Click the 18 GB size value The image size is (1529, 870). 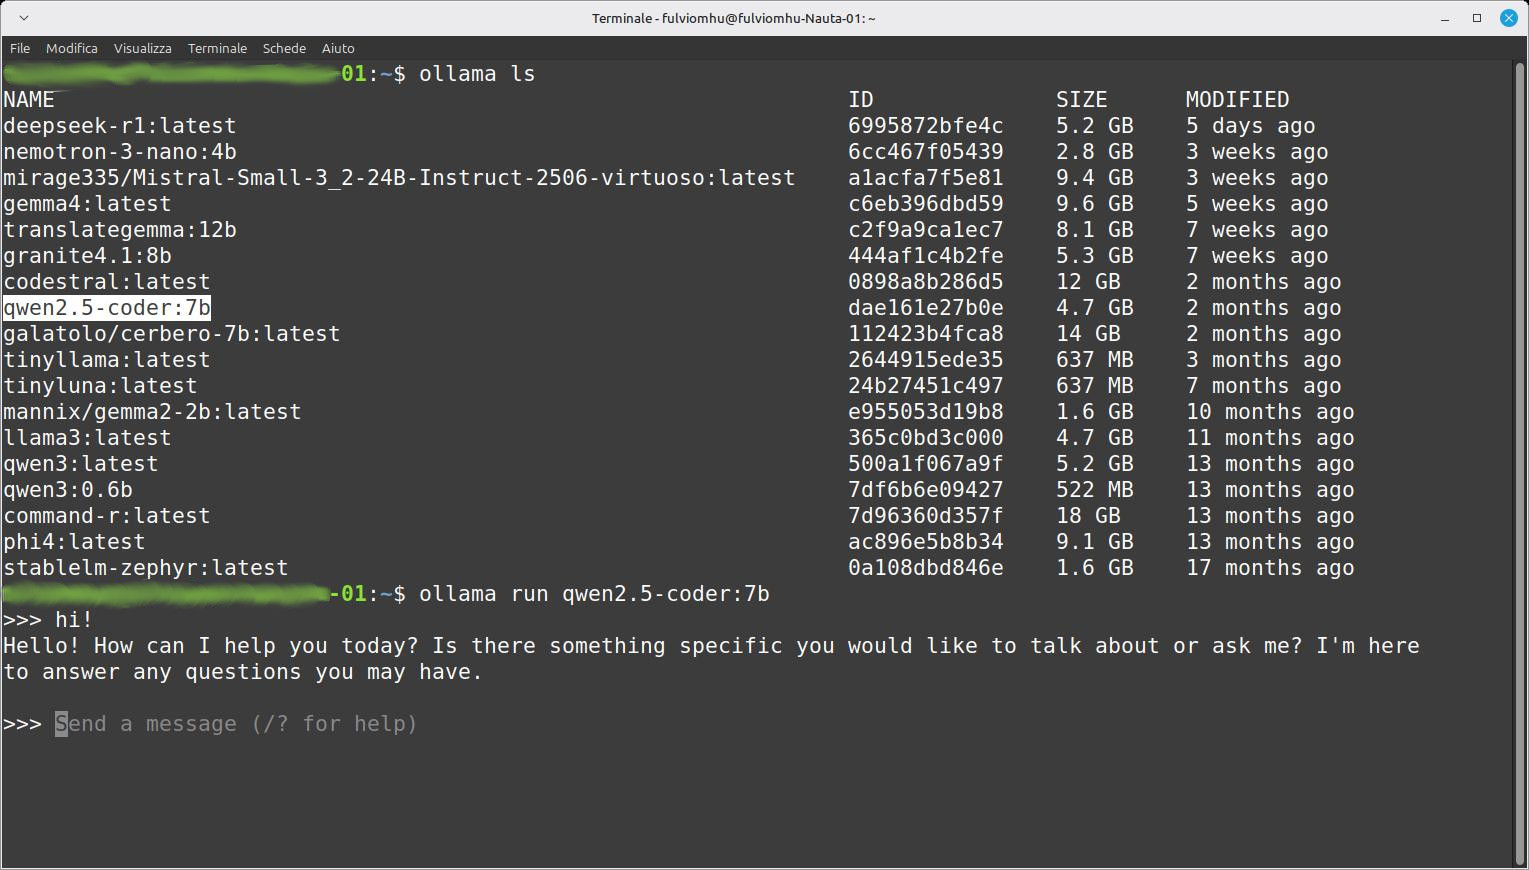tap(1088, 516)
